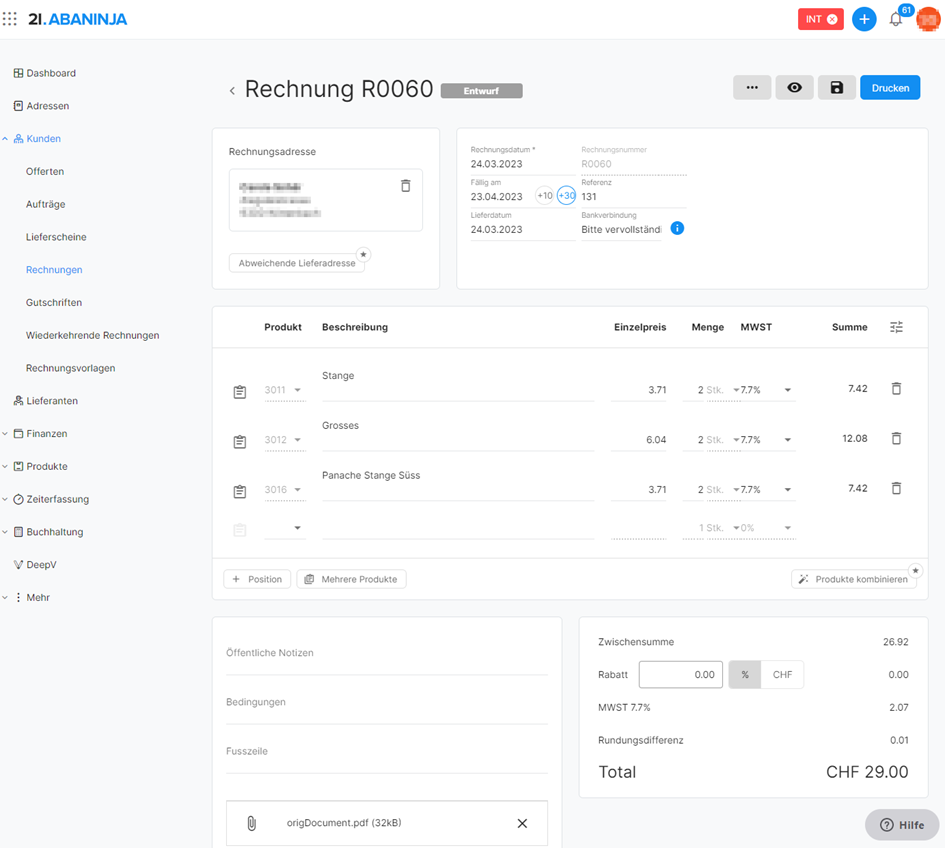This screenshot has width=945, height=848.
Task: Click the Rabatt amount input field
Action: click(680, 675)
